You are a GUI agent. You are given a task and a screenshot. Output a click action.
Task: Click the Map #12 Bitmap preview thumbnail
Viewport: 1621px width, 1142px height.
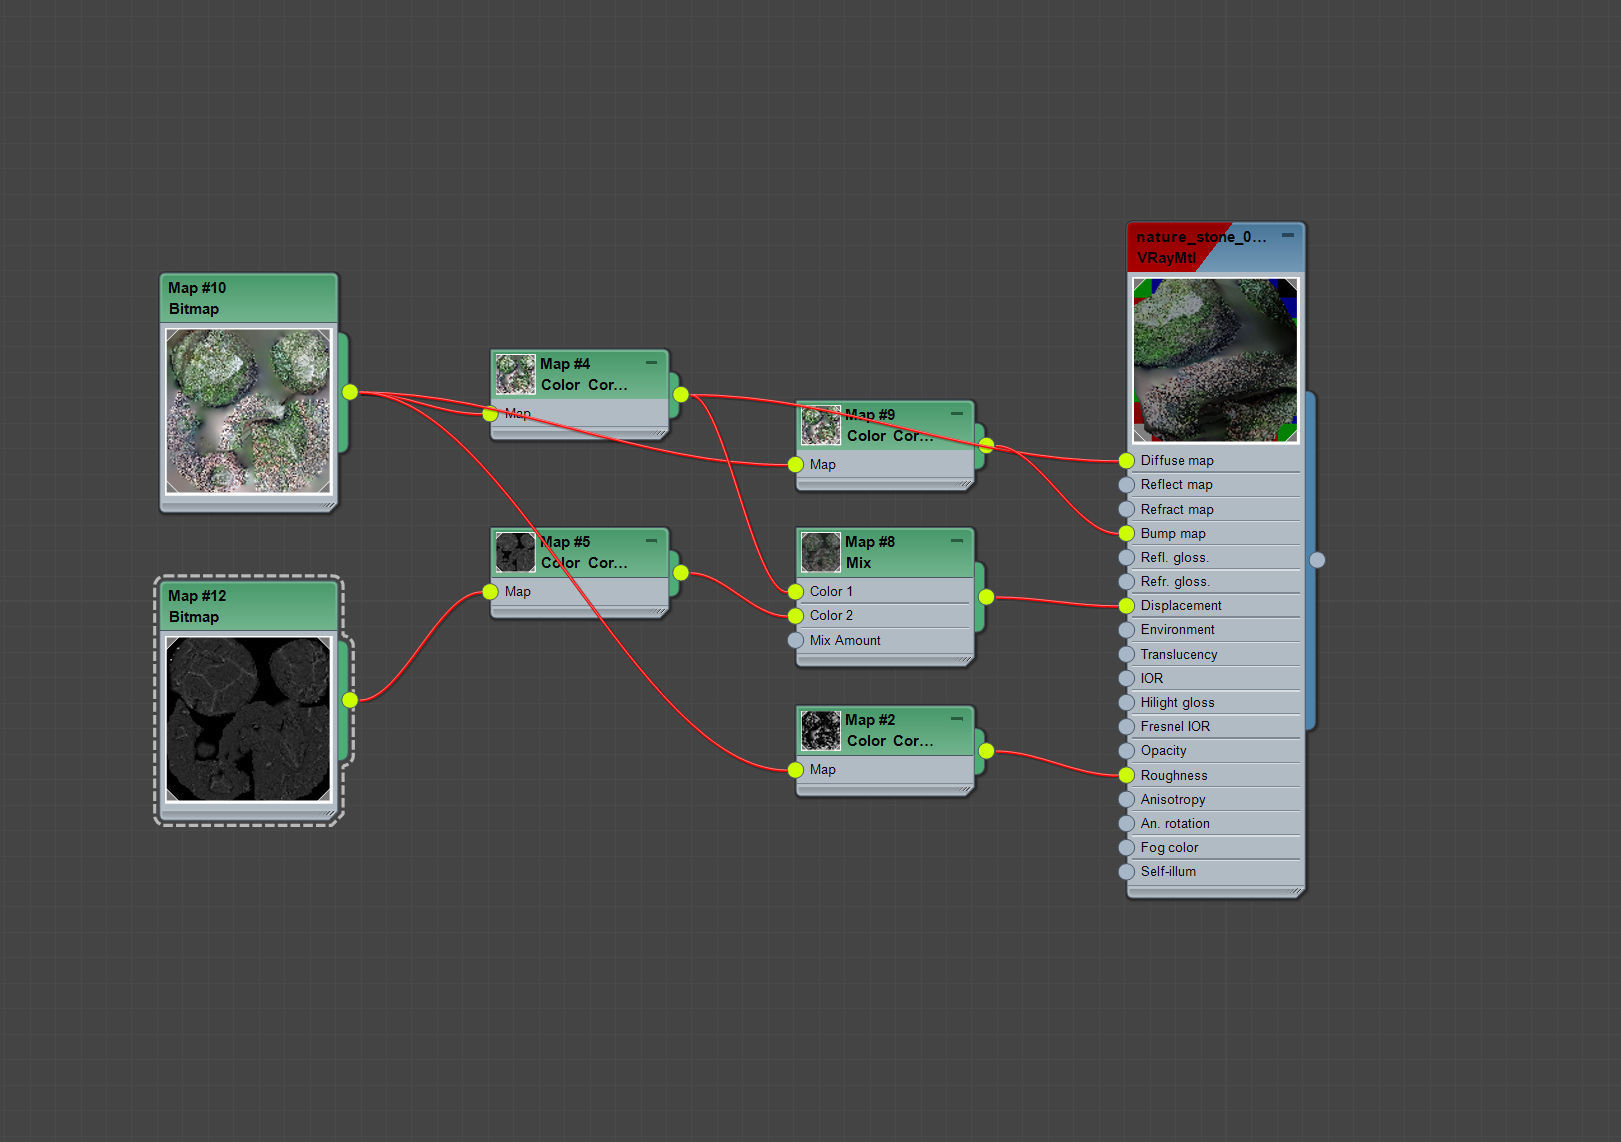(x=248, y=719)
